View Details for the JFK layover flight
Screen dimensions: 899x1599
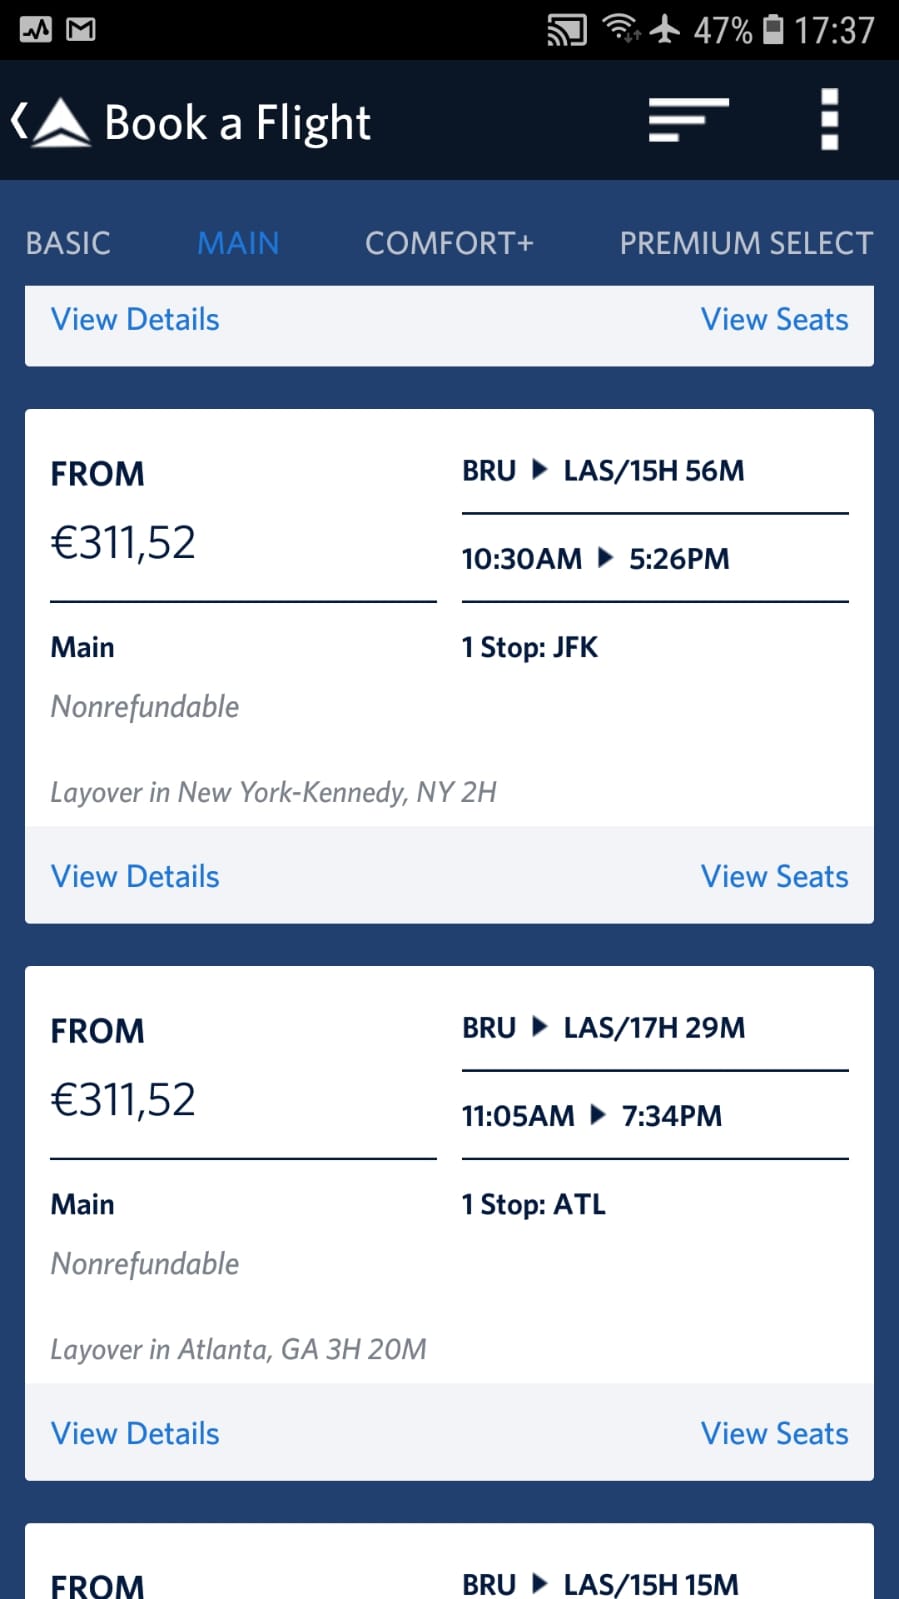(x=135, y=877)
